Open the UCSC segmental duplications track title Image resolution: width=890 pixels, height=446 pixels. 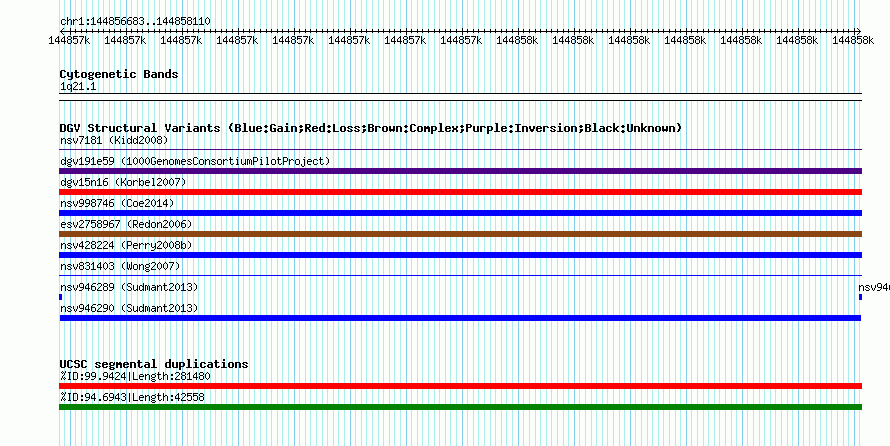154,364
